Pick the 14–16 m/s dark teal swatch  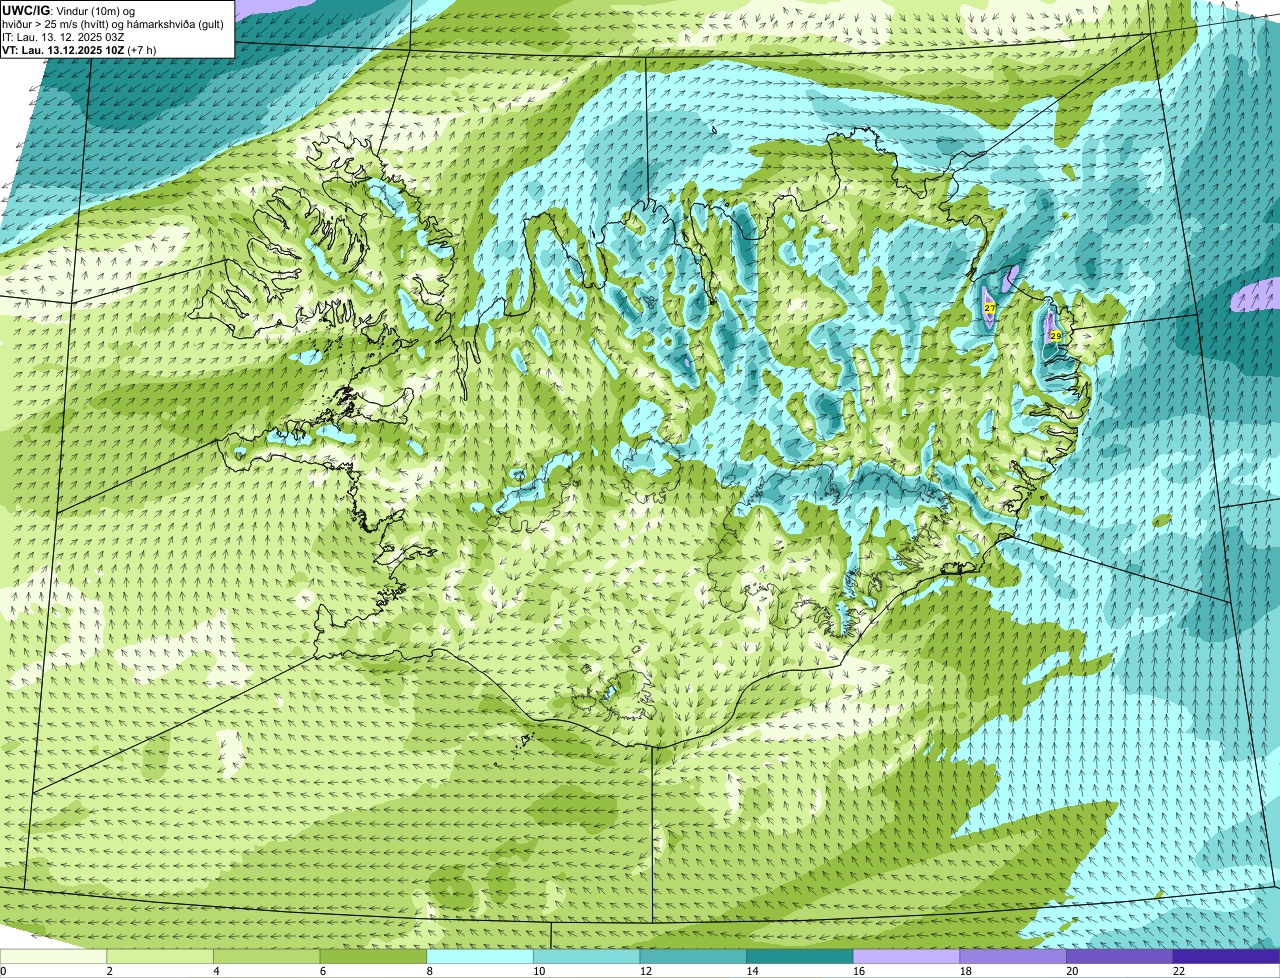point(800,956)
